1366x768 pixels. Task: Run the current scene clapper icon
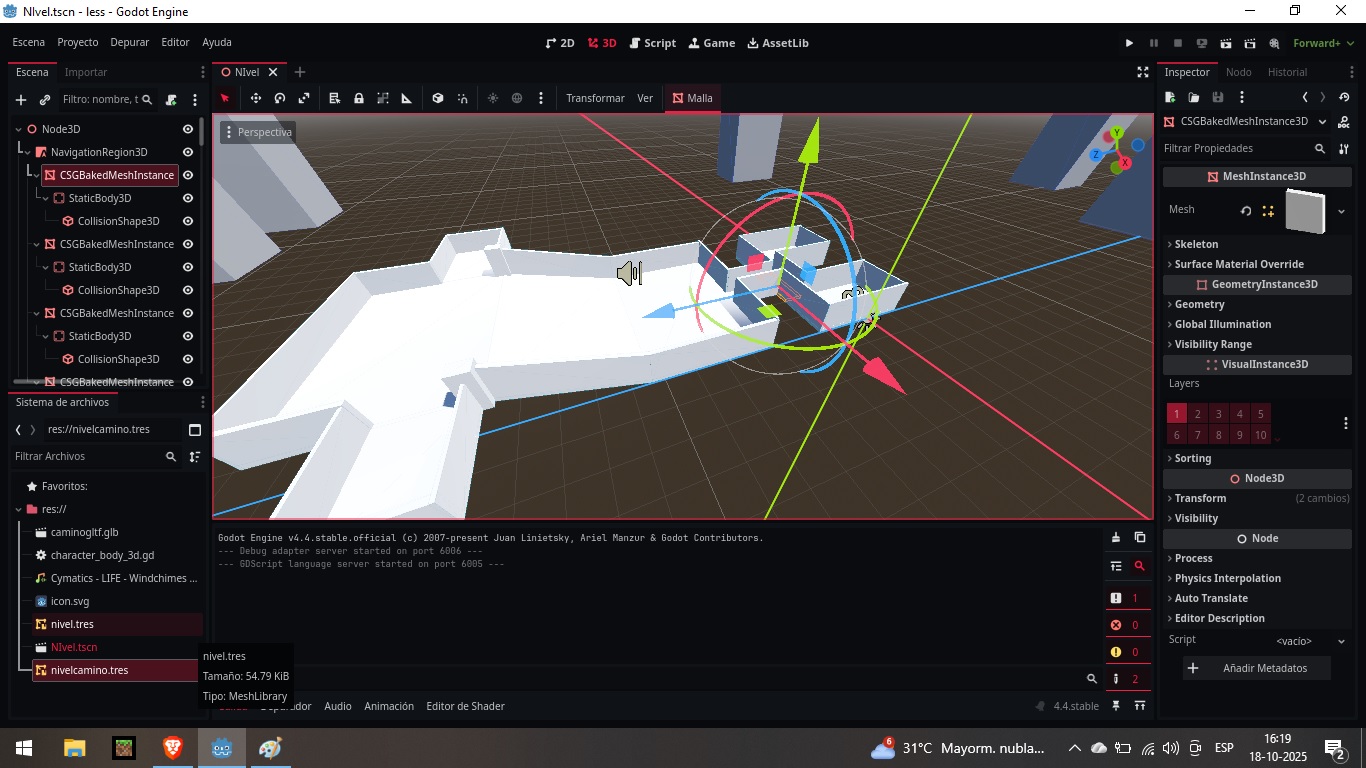(1226, 43)
